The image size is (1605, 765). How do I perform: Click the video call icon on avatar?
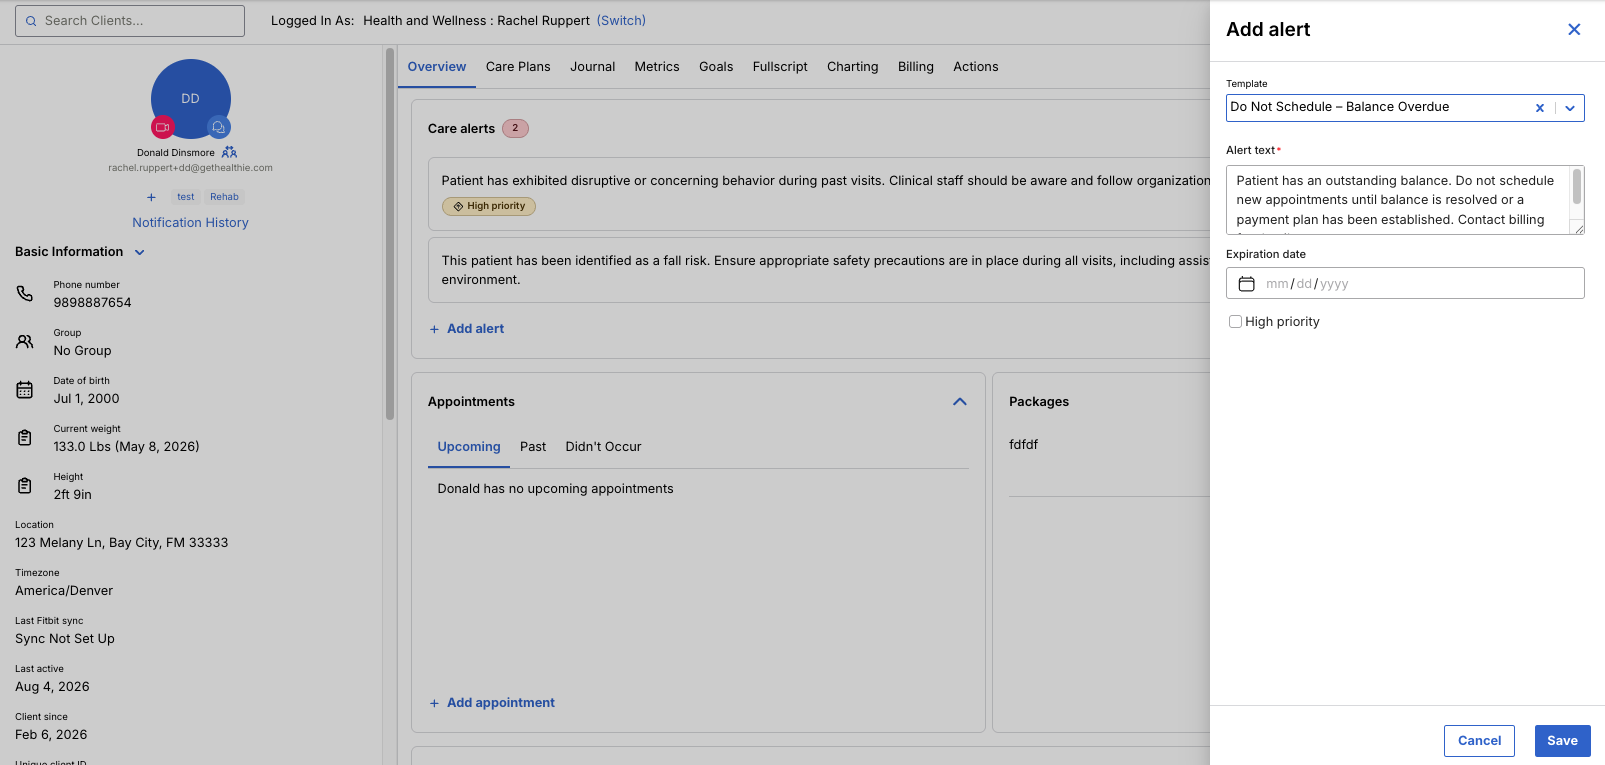(163, 127)
